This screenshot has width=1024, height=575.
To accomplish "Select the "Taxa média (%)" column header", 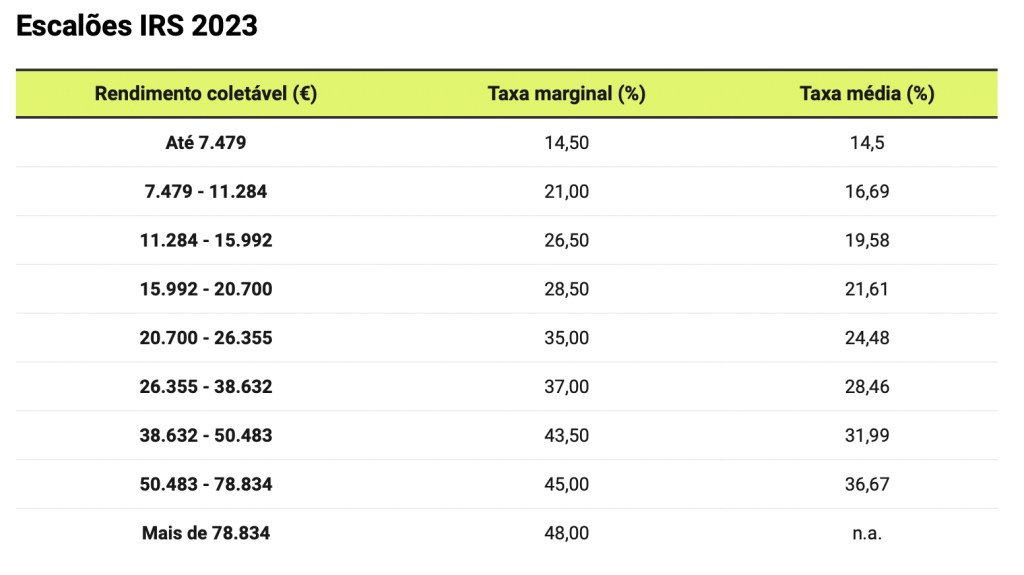I will (867, 94).
